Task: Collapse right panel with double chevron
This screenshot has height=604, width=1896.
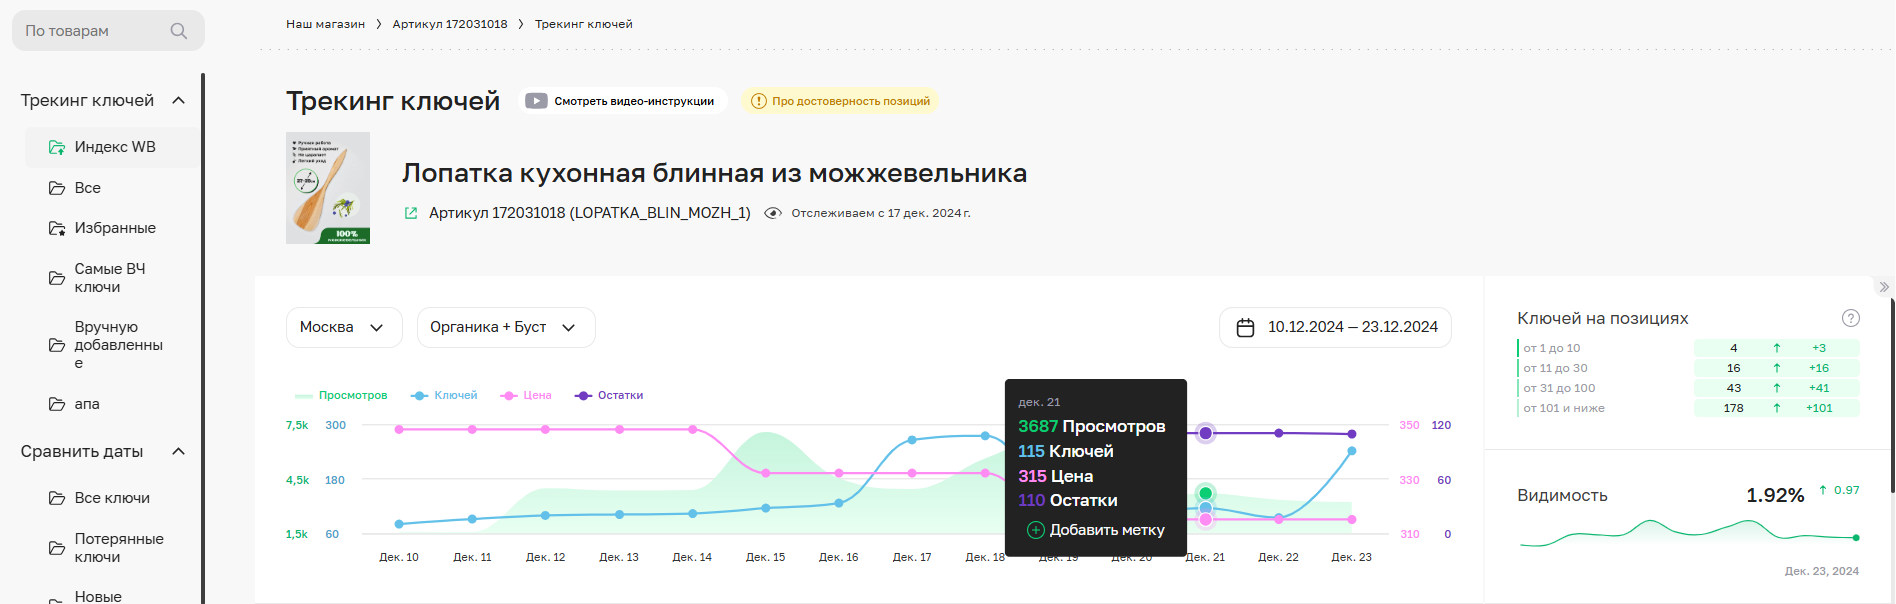Action: [x=1884, y=287]
